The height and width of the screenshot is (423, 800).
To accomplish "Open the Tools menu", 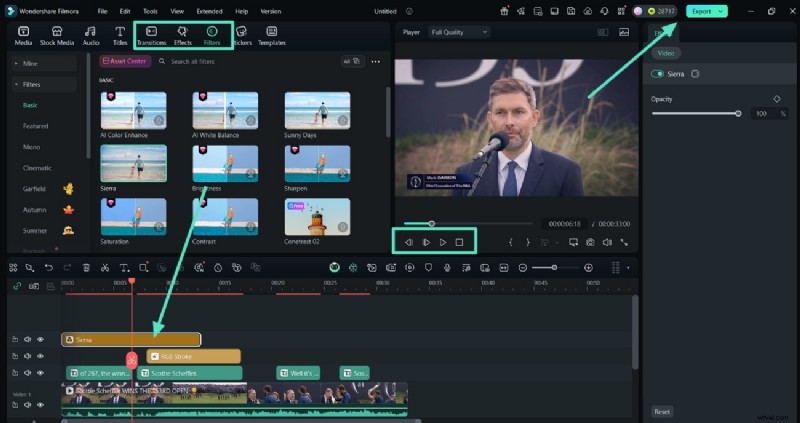I will [x=150, y=11].
